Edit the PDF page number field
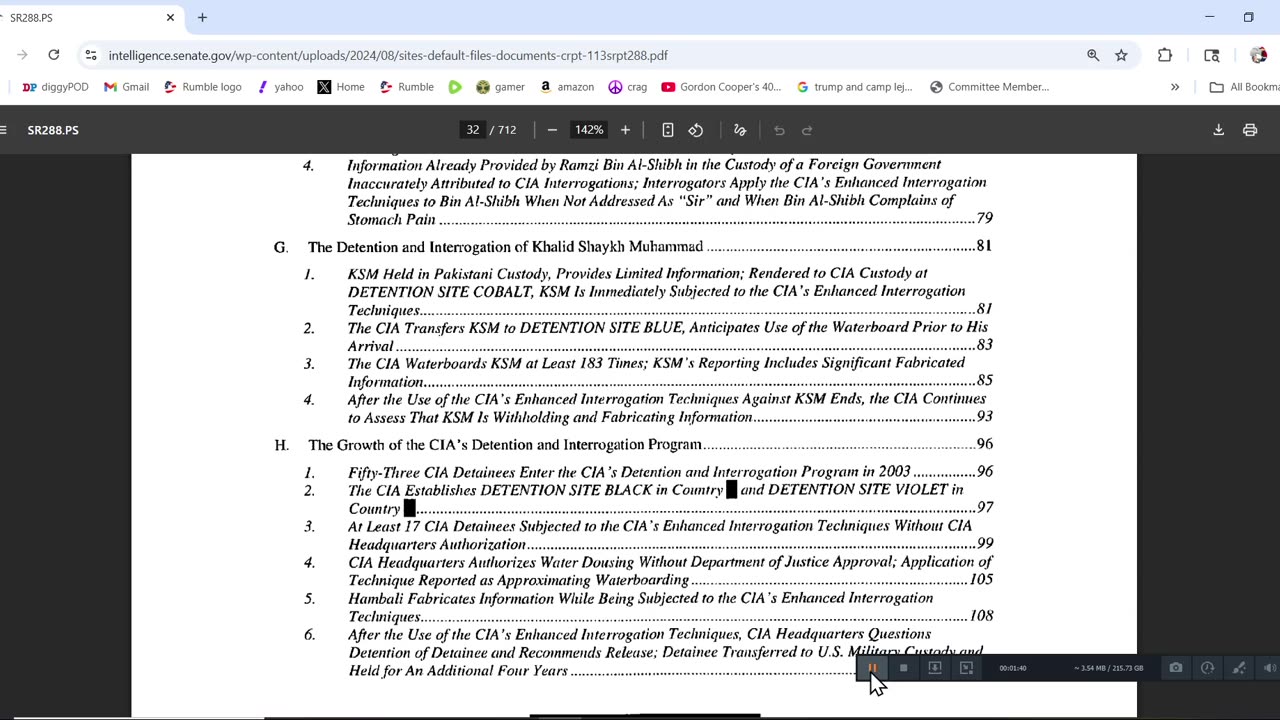 (473, 130)
